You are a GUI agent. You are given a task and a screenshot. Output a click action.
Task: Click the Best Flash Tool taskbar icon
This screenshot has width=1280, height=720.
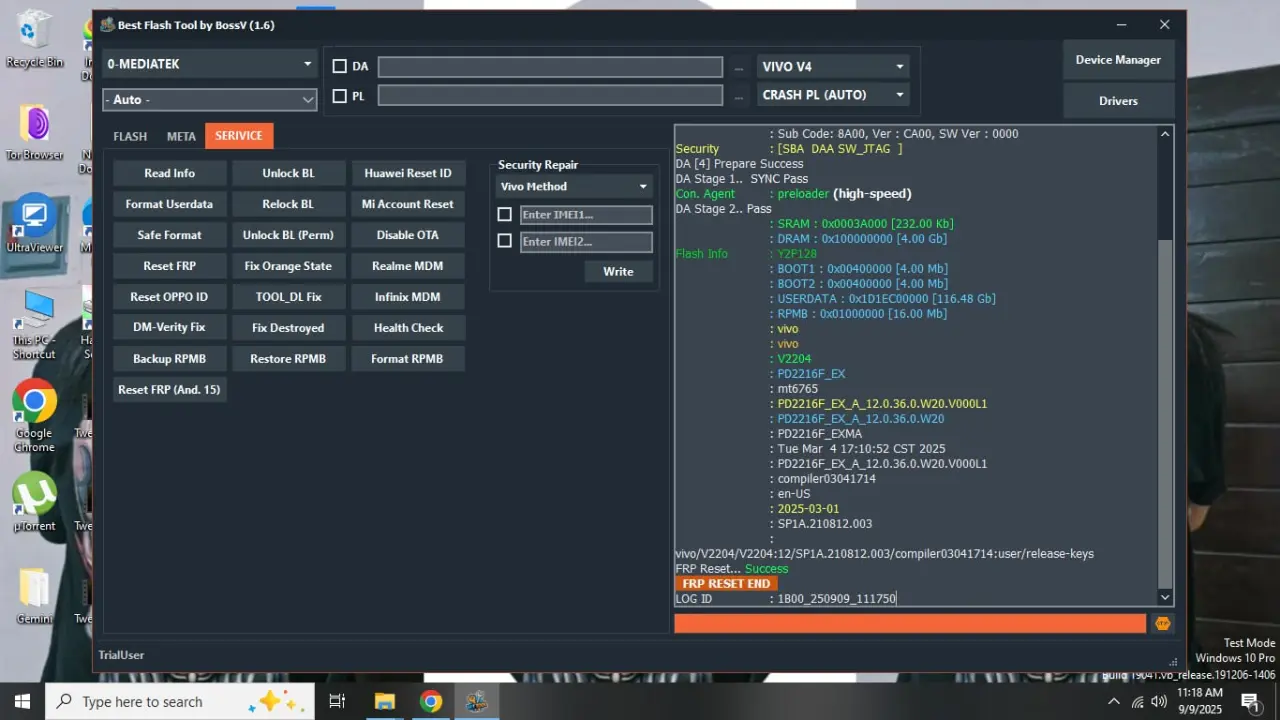[476, 701]
